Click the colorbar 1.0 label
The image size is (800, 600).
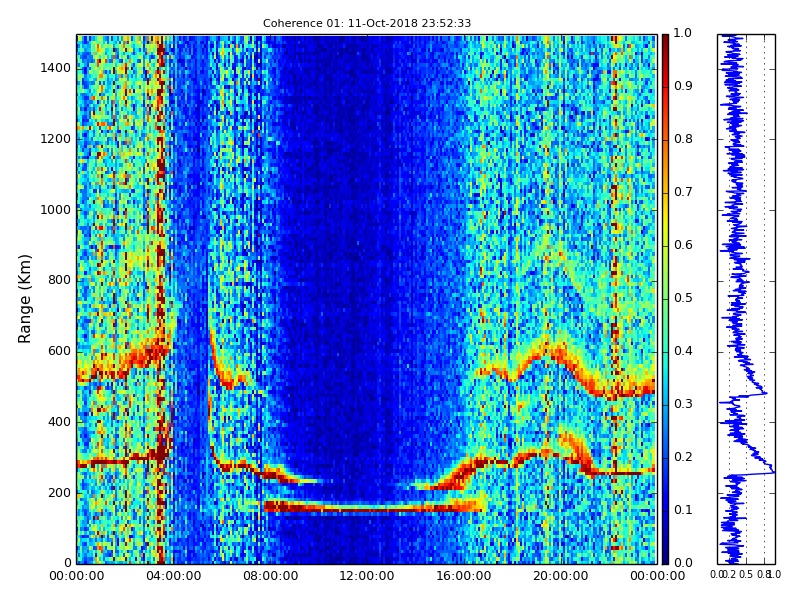[x=683, y=33]
